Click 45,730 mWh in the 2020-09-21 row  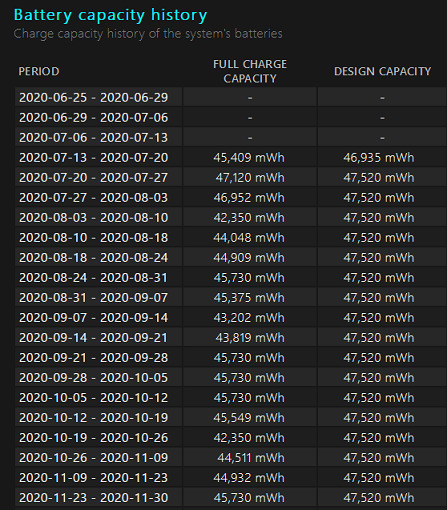[249, 358]
